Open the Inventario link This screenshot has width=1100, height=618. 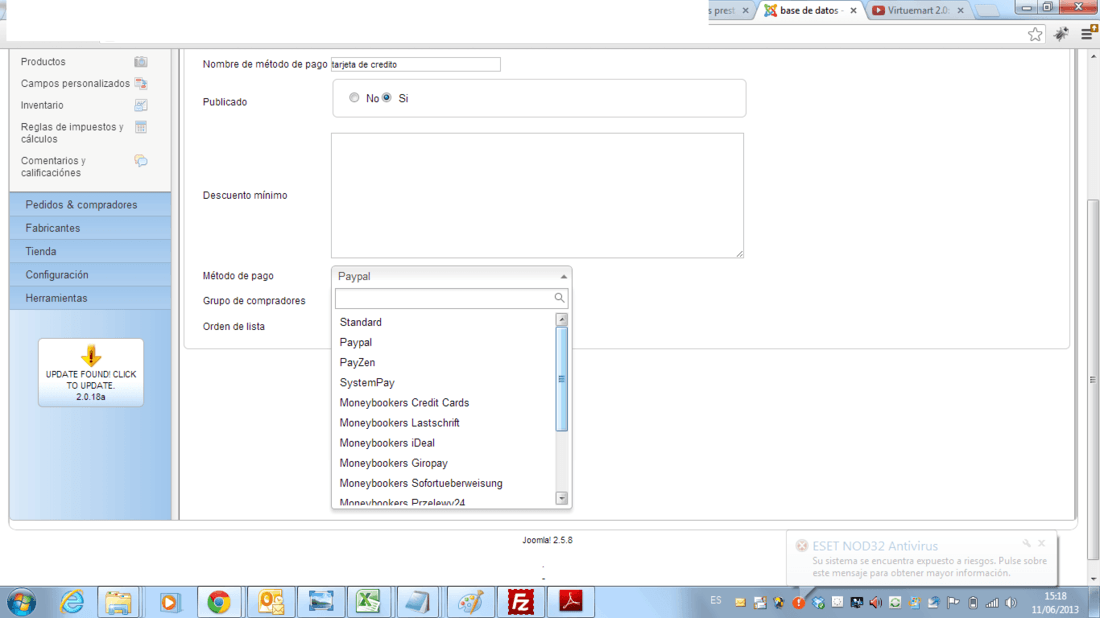pos(42,105)
